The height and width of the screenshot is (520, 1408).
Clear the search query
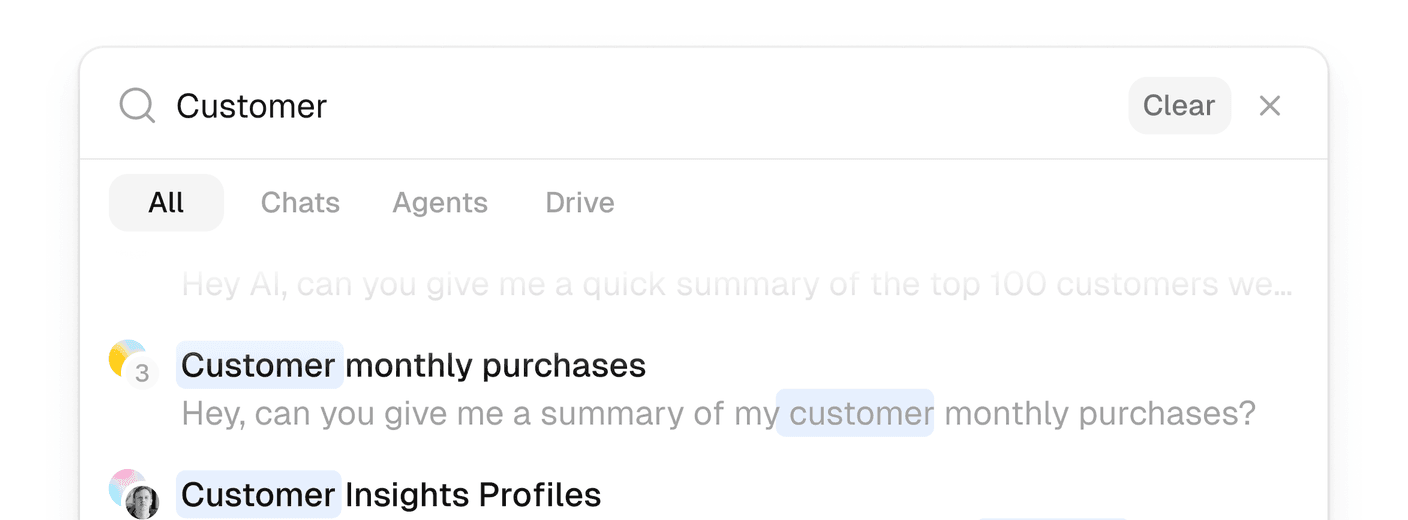point(1179,106)
